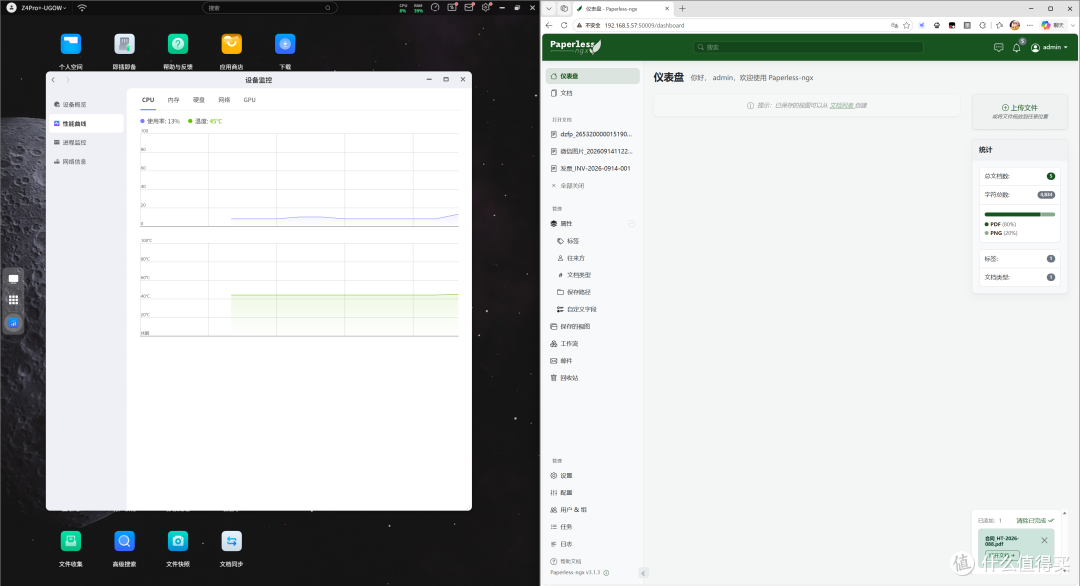Viewport: 1080px width, 586px height.
Task: Click the Paperless search field
Action: (809, 48)
